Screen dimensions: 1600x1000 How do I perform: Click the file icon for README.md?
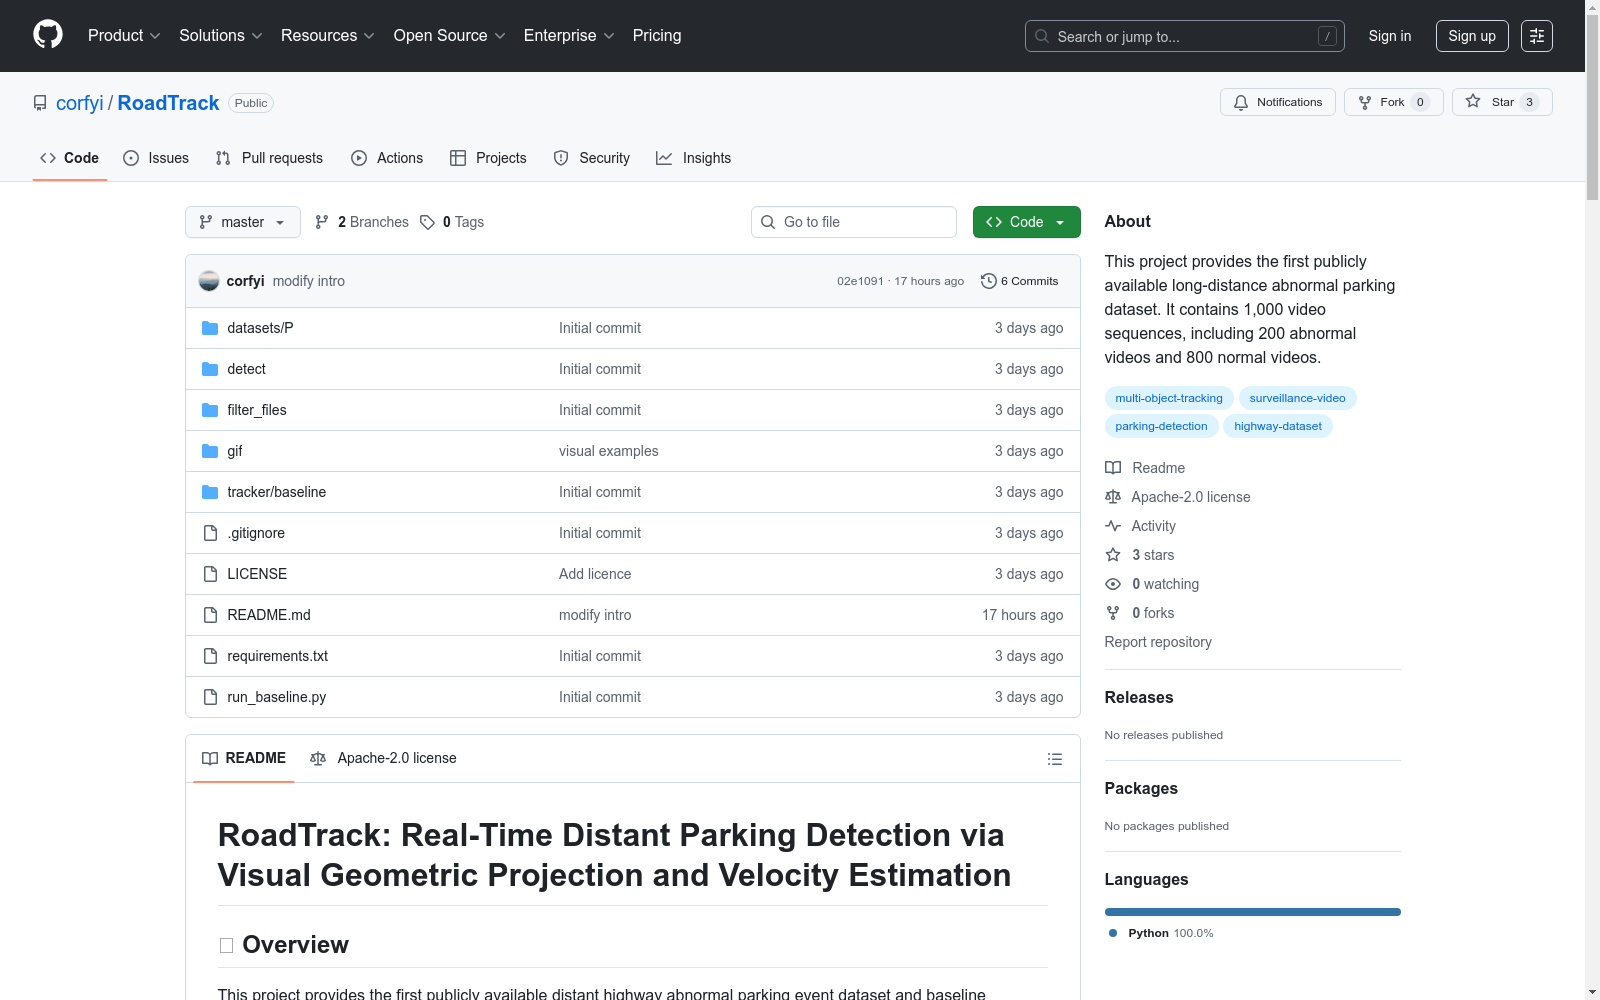[x=210, y=615]
